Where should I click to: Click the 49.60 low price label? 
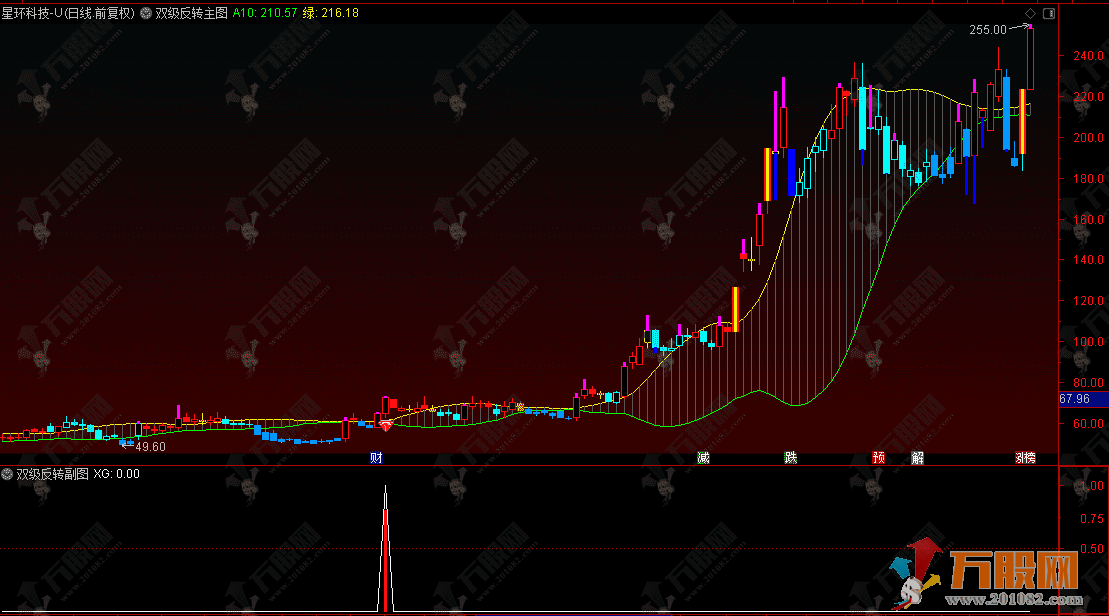(150, 446)
